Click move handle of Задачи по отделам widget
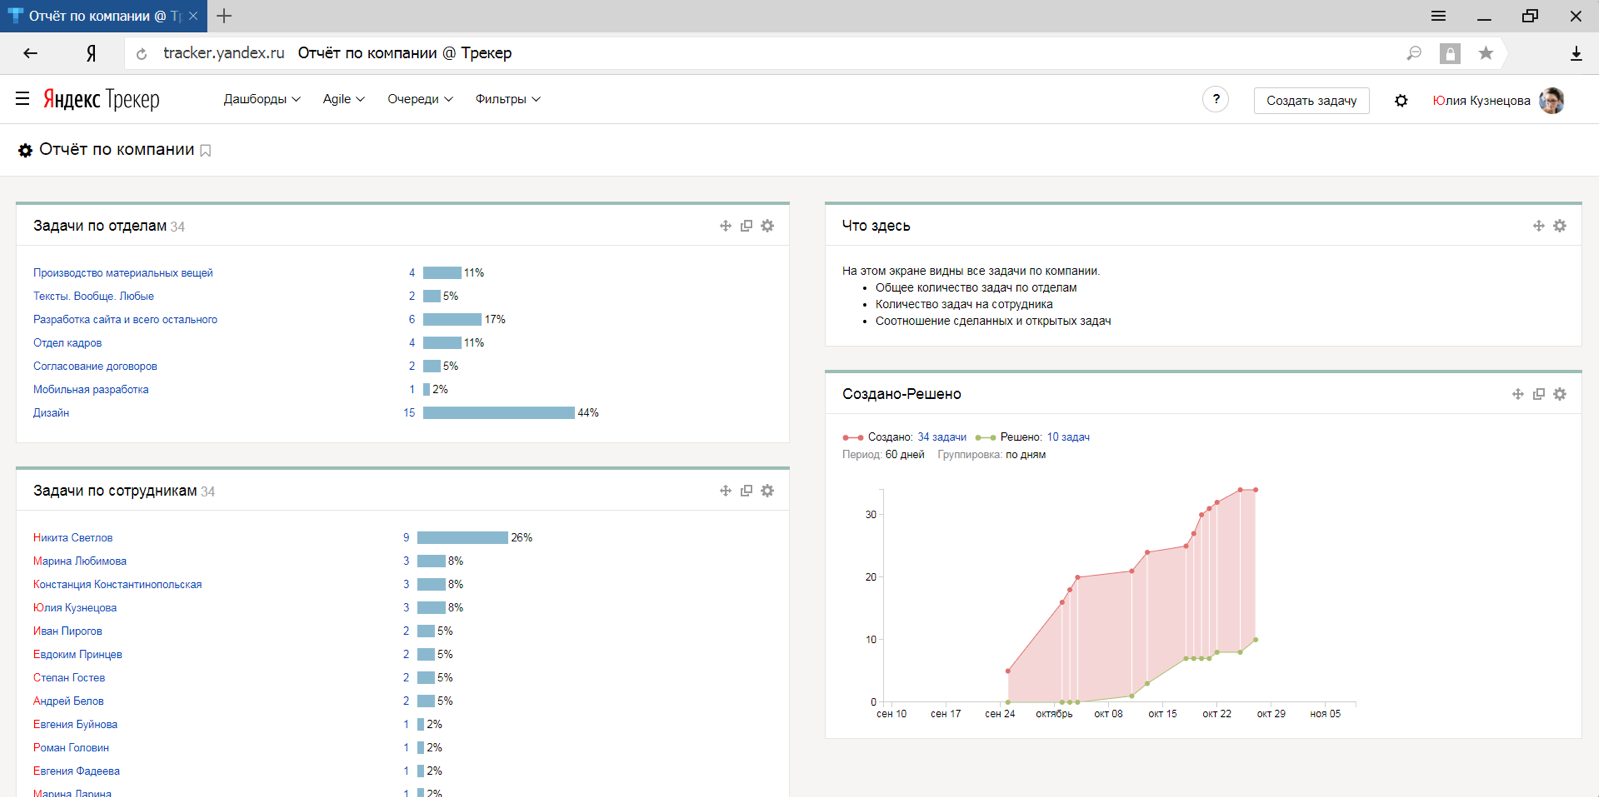This screenshot has width=1599, height=797. (725, 226)
